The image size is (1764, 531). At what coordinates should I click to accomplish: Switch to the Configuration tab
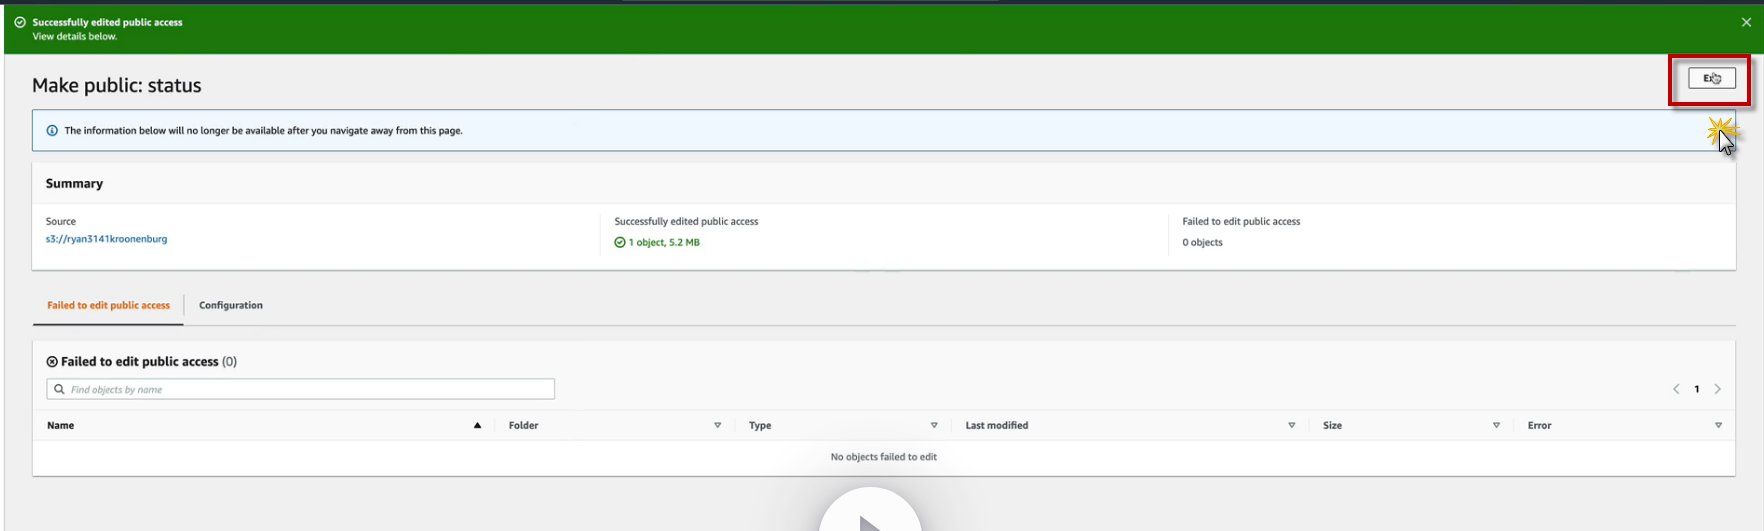231,305
